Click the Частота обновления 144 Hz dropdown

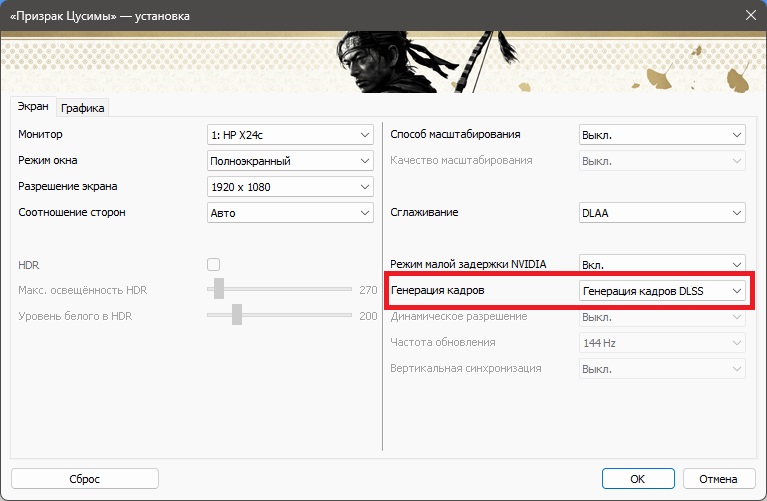(662, 343)
